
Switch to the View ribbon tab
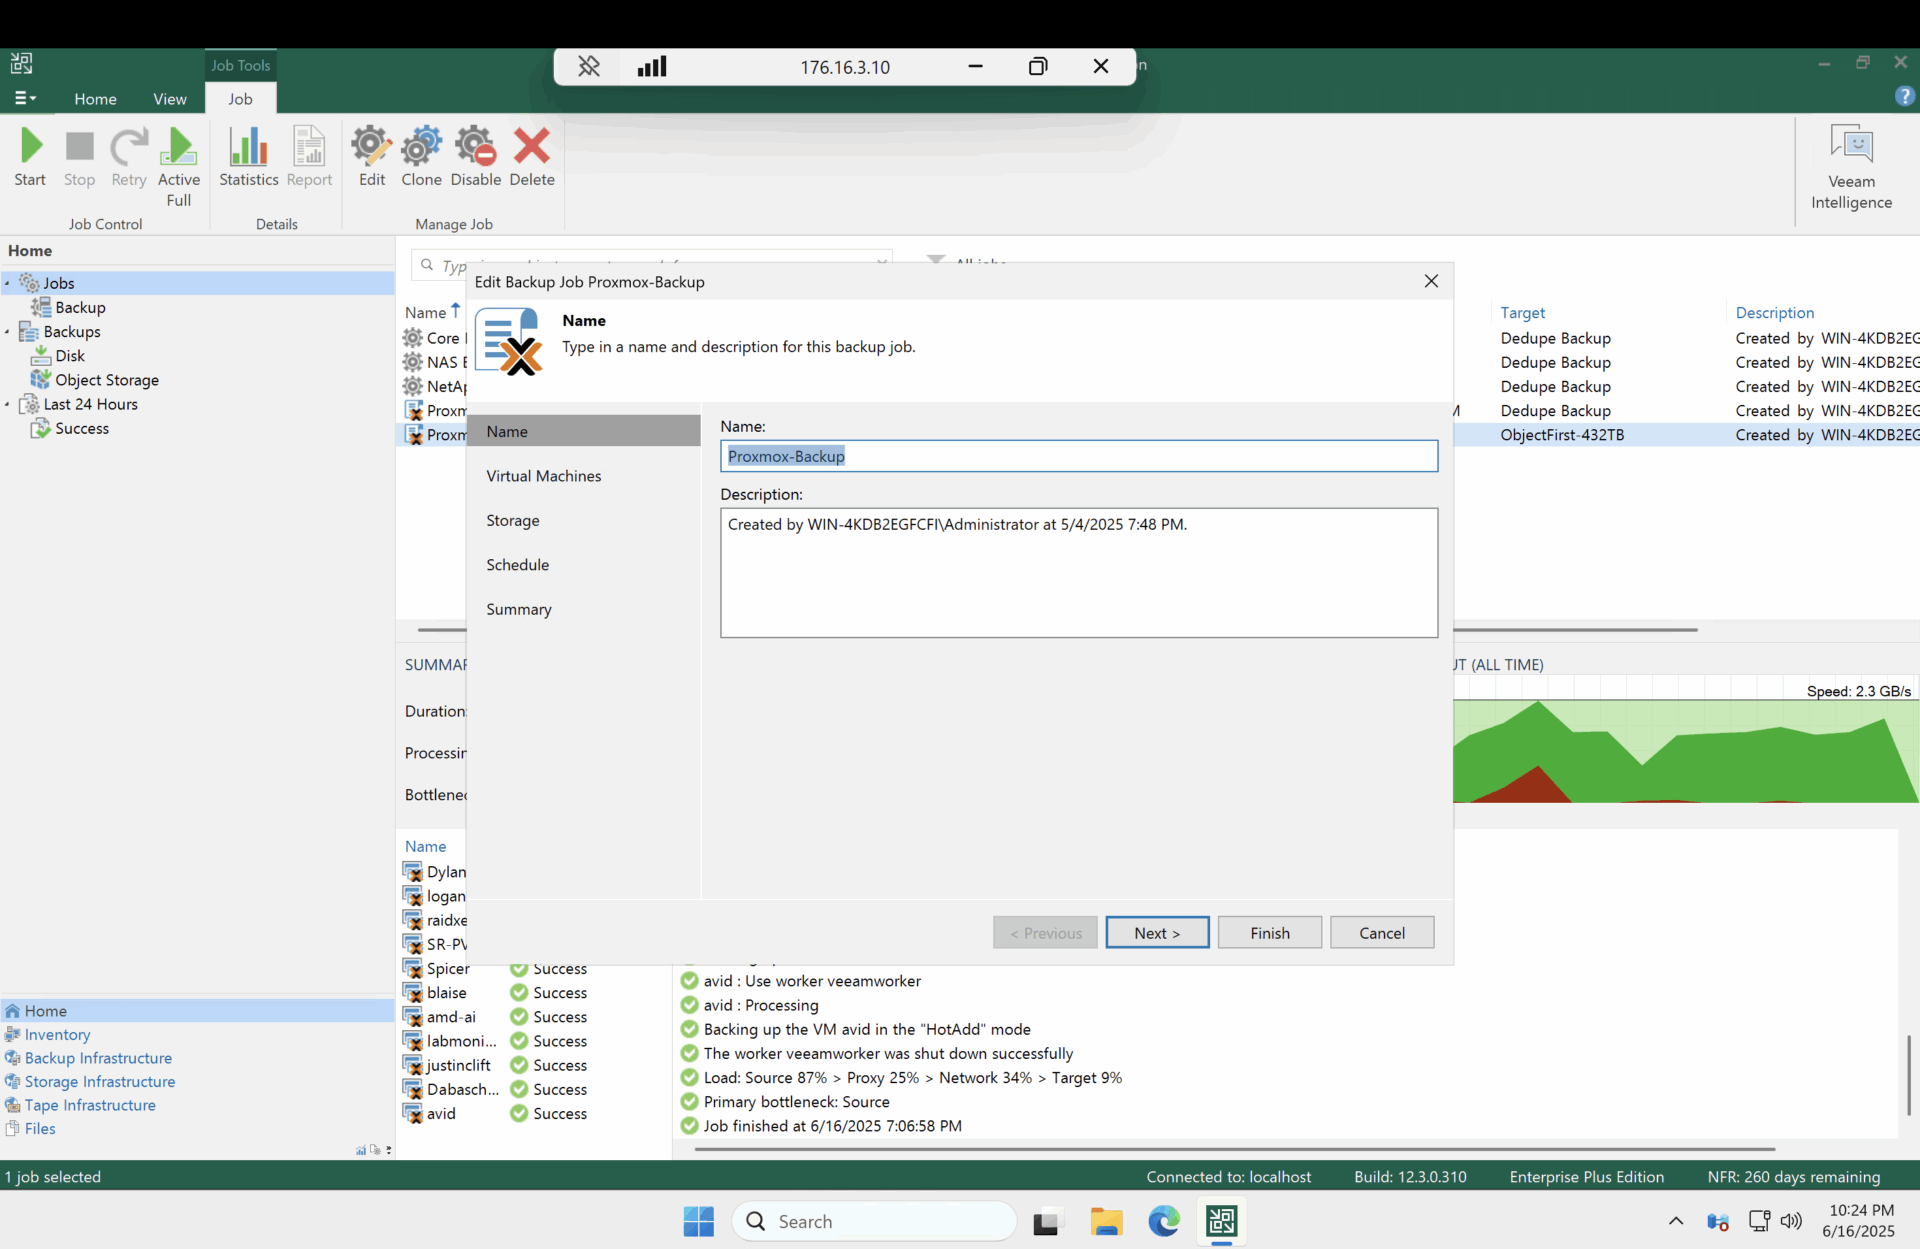click(x=169, y=98)
